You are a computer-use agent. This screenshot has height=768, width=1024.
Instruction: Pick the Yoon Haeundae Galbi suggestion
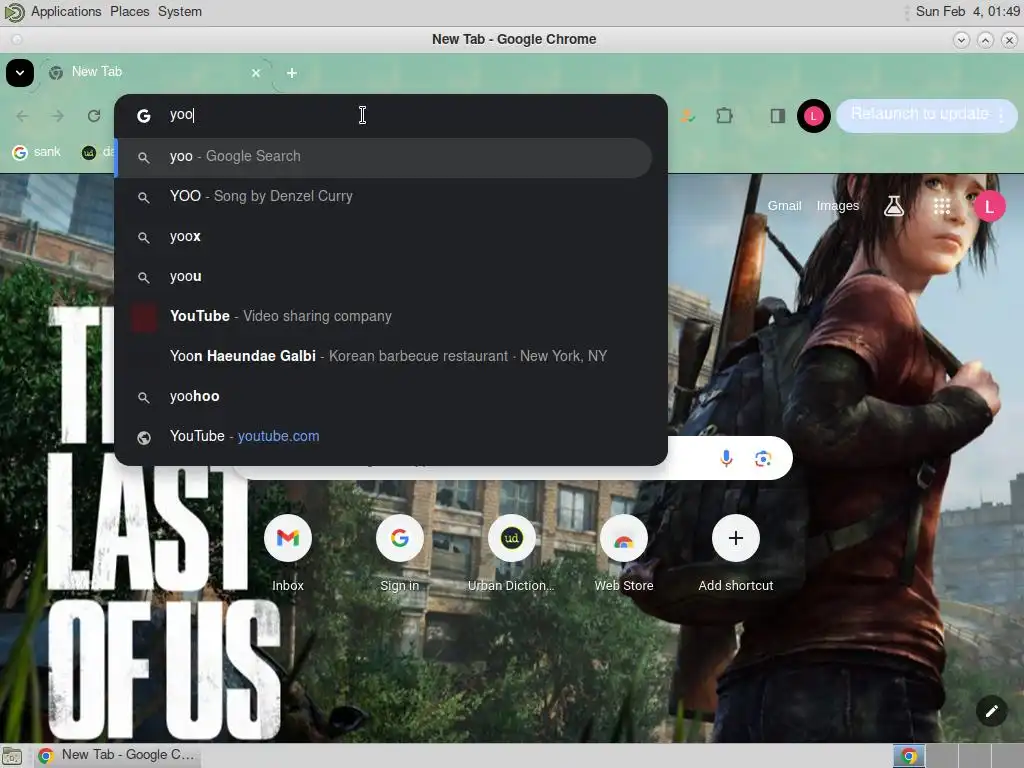(383, 357)
